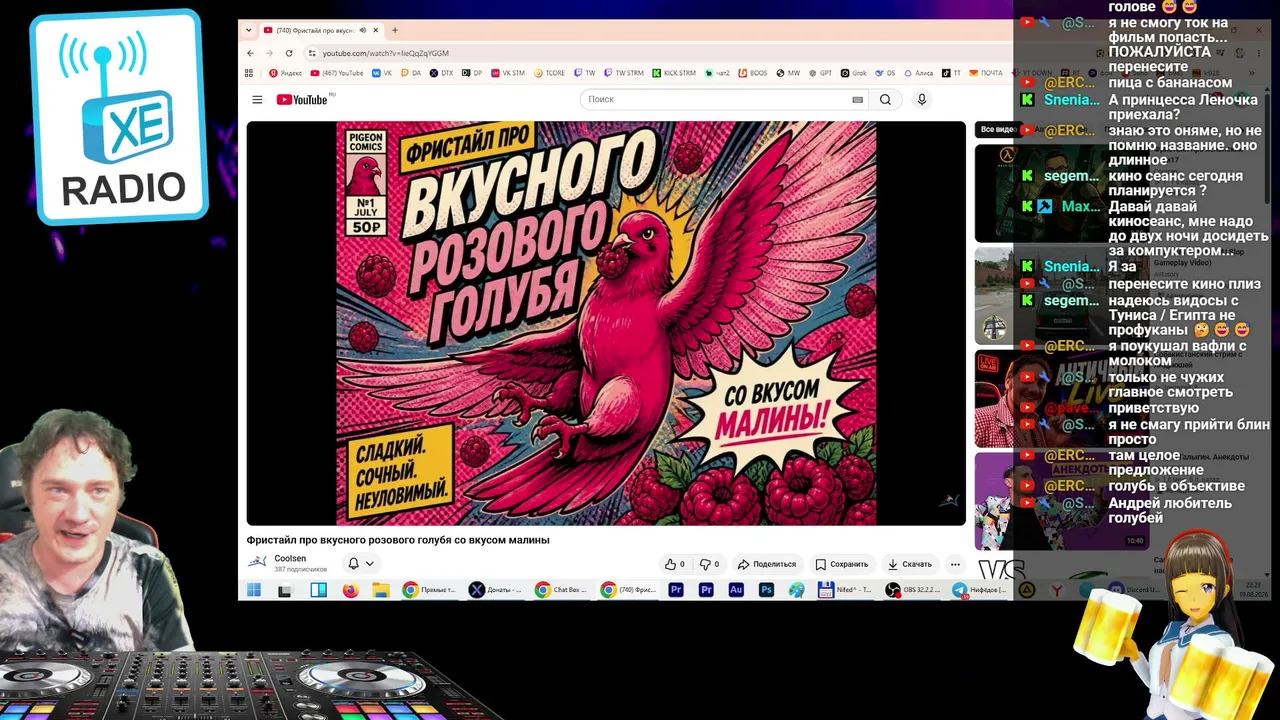Viewport: 1280px width, 720px height.
Task: Click the video title text below the player
Action: [398, 540]
